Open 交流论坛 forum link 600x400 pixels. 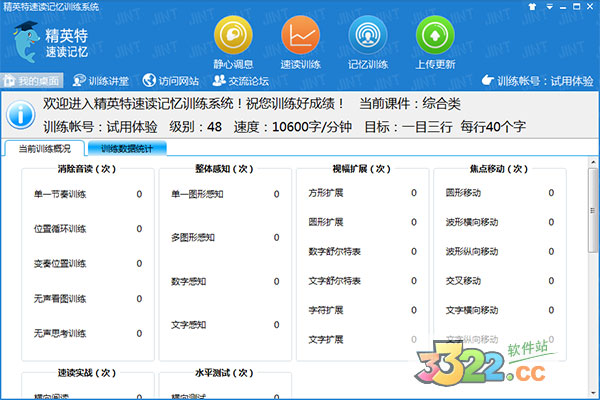point(241,81)
